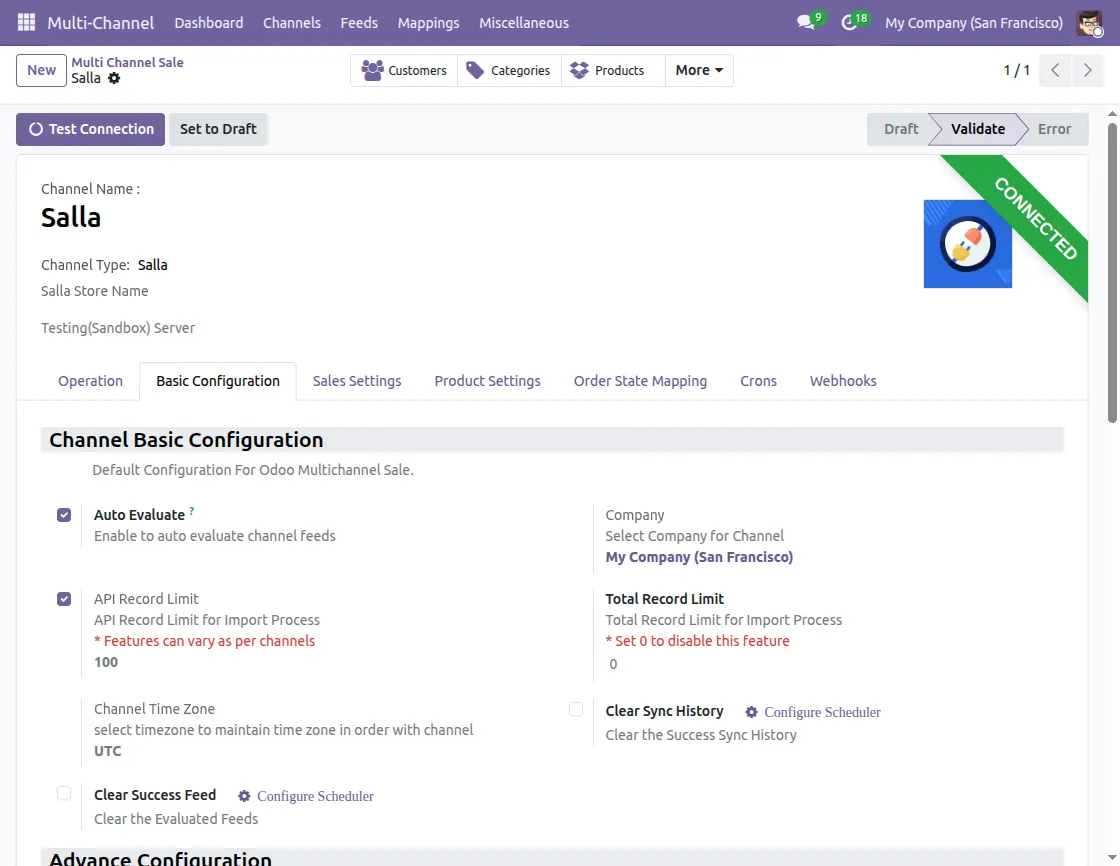The height and width of the screenshot is (866, 1120).
Task: Click Configure Scheduler link beside Clear Success Feed
Action: [x=314, y=796]
